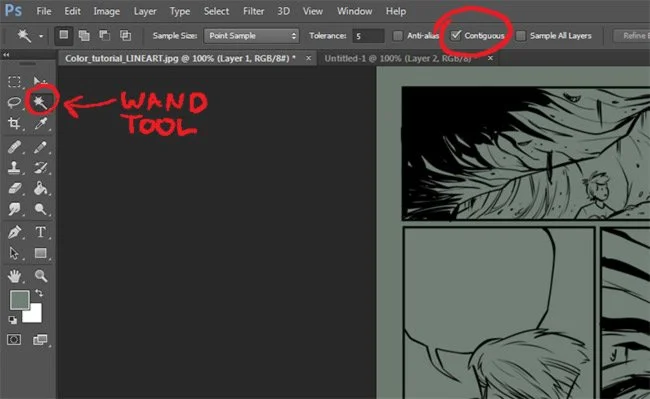This screenshot has height=399, width=650.
Task: Select the Magic Wand tool in toolbox
Action: (x=40, y=102)
